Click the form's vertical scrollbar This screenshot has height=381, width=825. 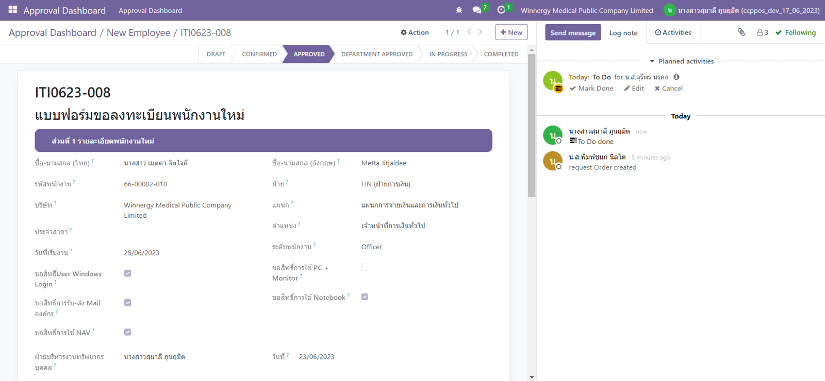click(531, 126)
